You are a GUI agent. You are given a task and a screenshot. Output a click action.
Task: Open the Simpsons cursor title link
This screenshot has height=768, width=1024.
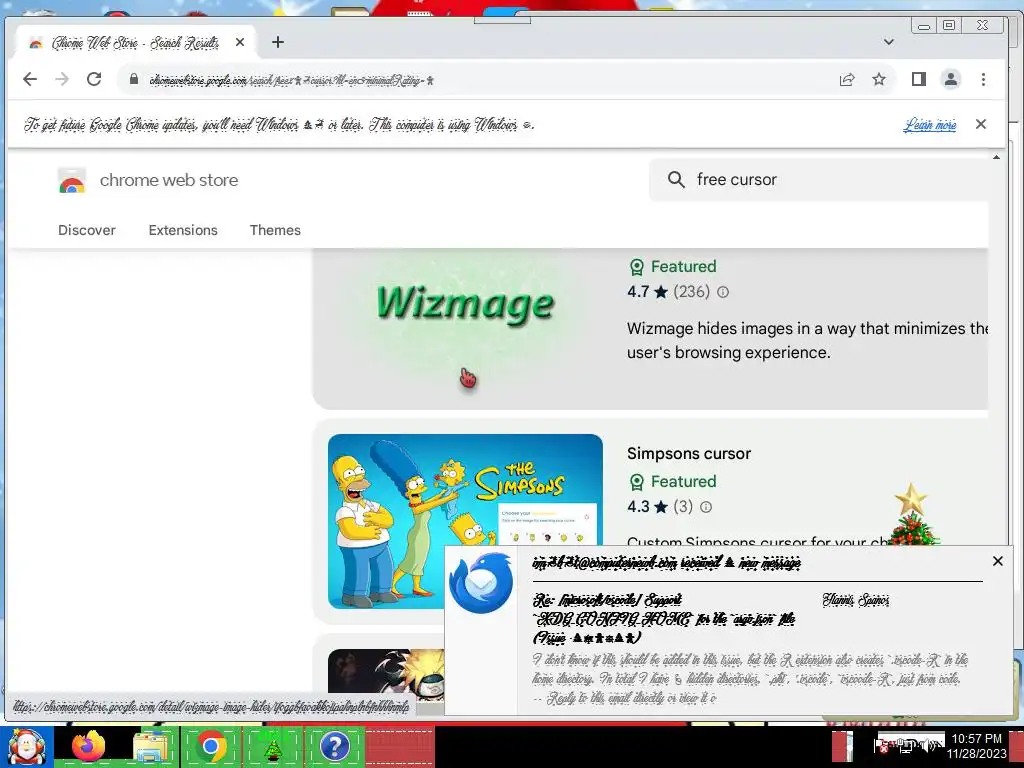(688, 454)
